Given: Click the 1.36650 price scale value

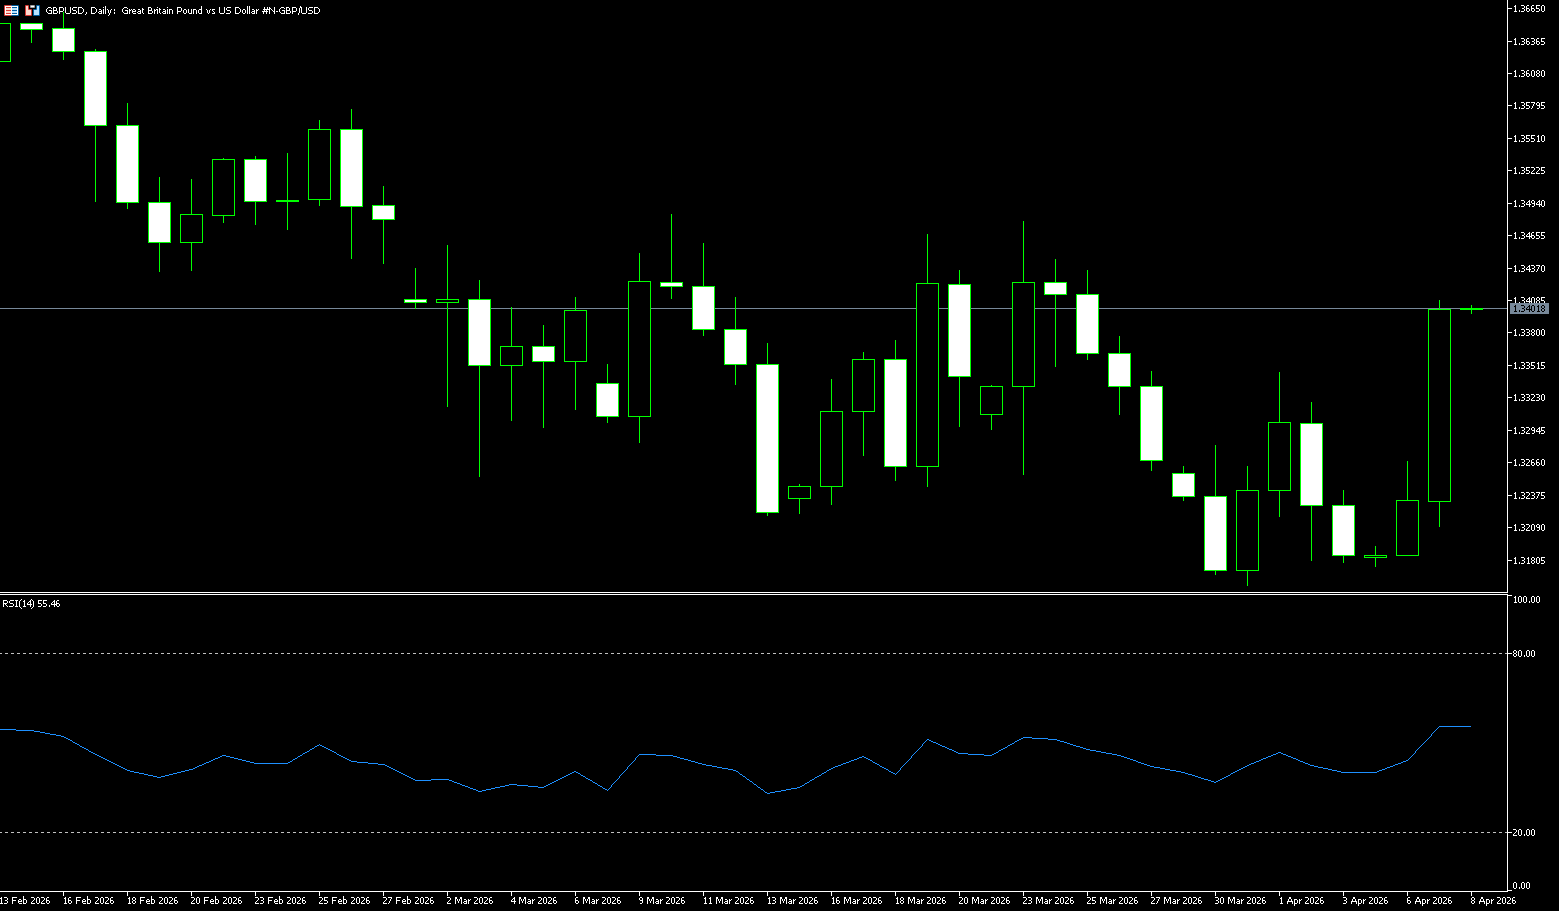Looking at the screenshot, I should click(1530, 9).
